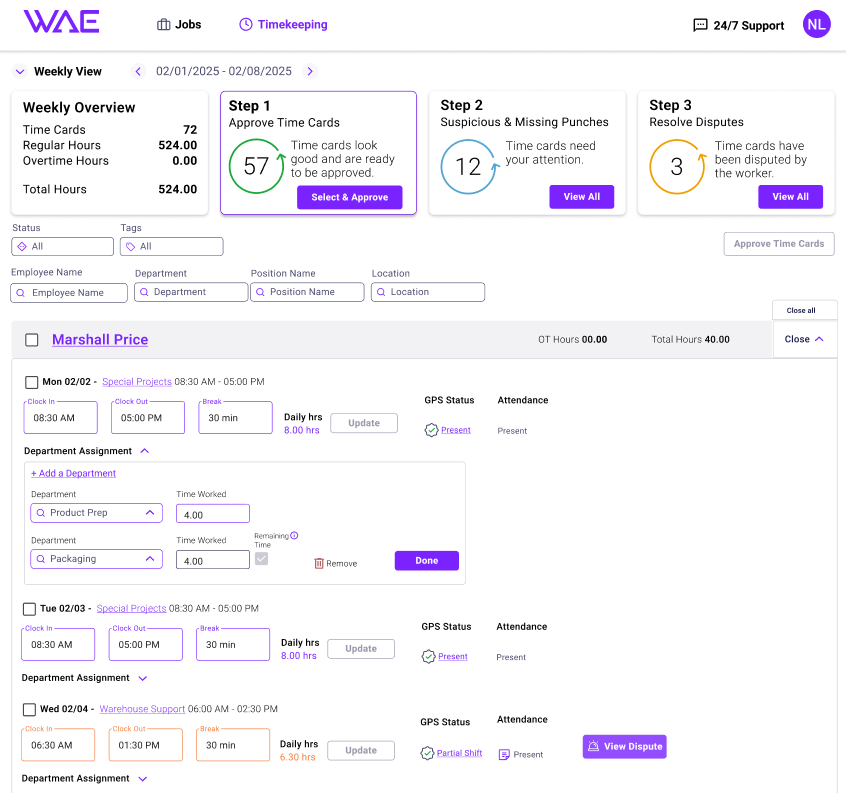The image size is (846, 793).
Task: Switch to the Timekeeping tab
Action: pos(283,25)
